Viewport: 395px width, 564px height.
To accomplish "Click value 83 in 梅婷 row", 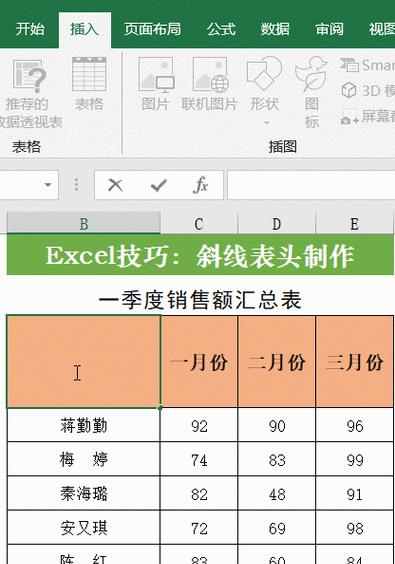I will point(277,460).
